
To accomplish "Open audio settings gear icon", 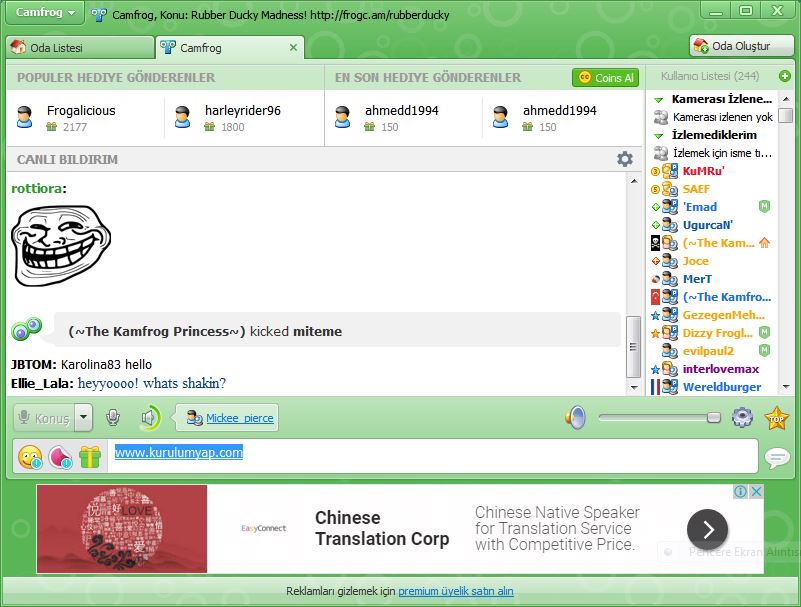I will (742, 417).
